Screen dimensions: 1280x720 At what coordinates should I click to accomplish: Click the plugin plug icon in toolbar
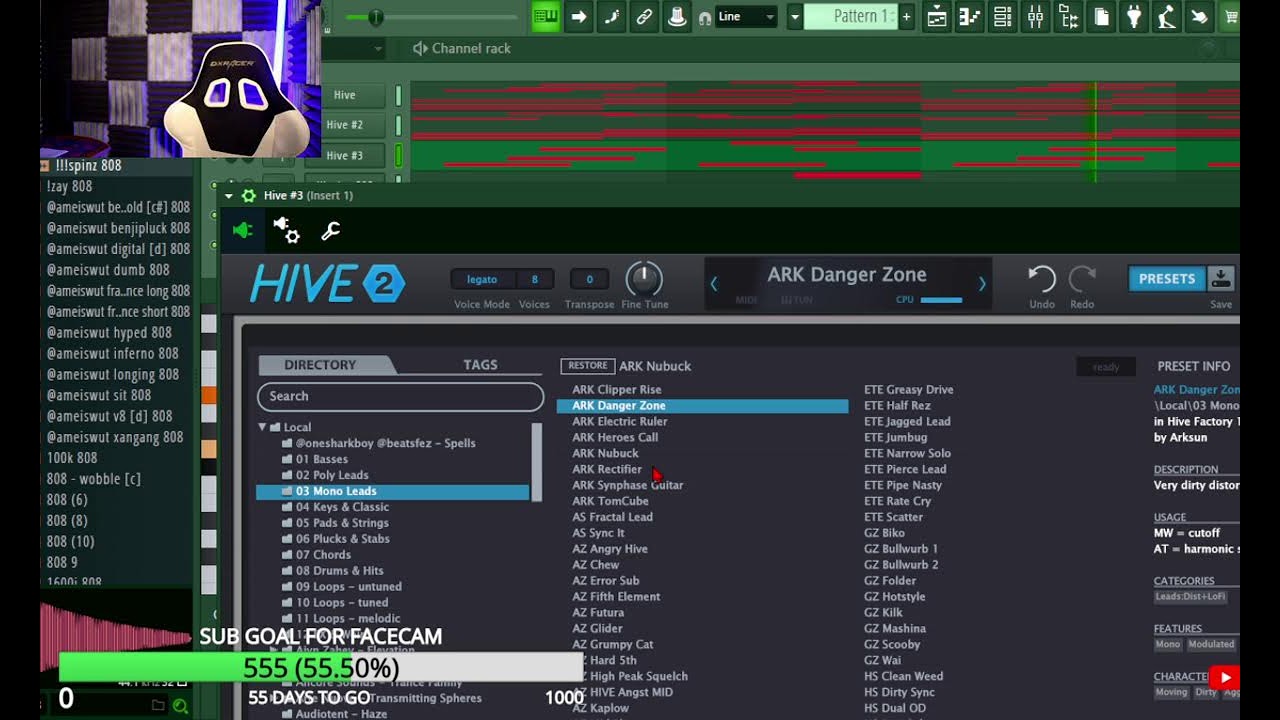[x=1134, y=16]
